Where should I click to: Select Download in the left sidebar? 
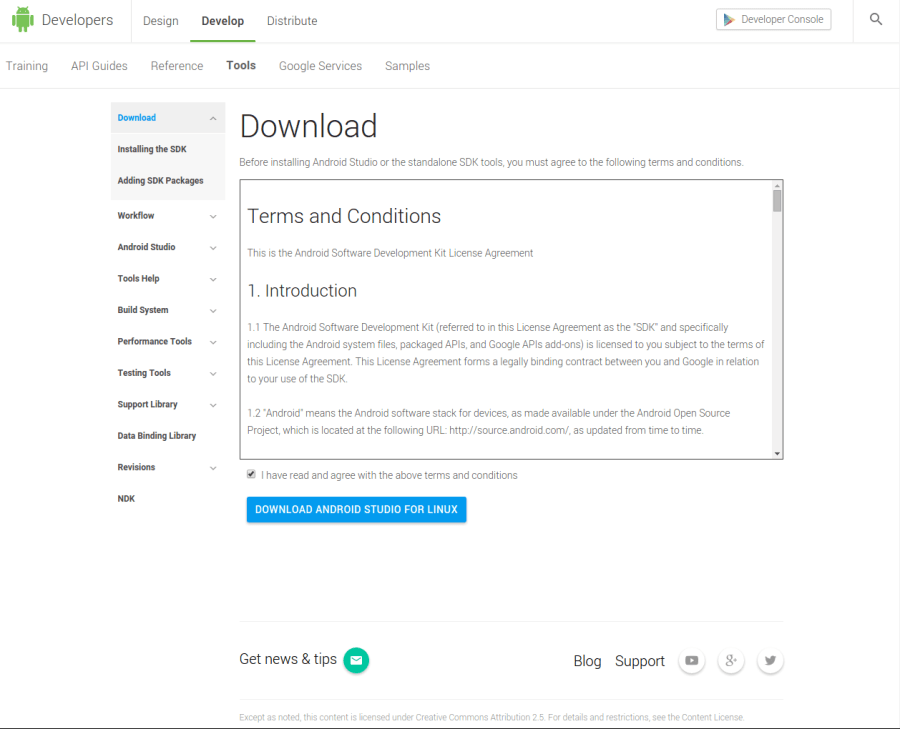coord(136,117)
